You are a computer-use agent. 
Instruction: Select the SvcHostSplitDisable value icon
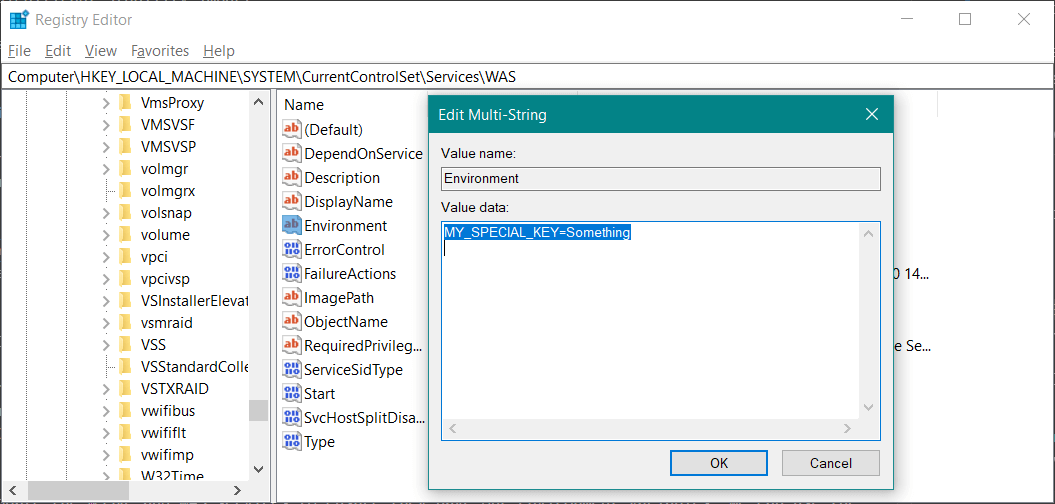click(x=291, y=418)
